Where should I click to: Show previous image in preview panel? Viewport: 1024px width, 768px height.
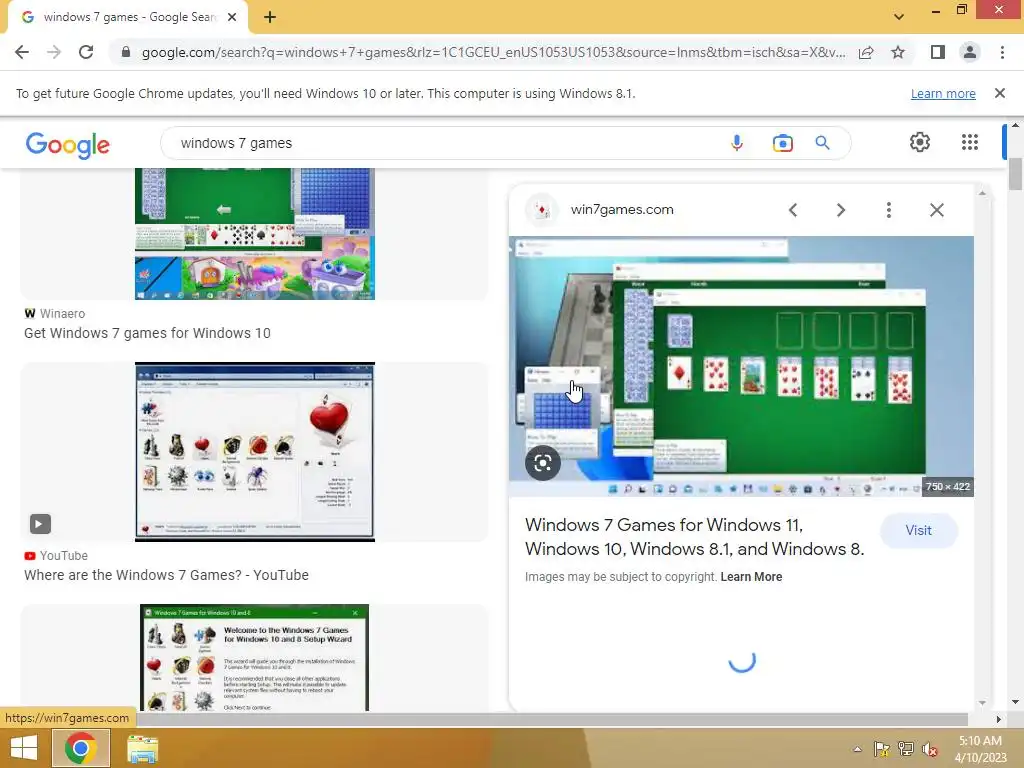click(793, 210)
